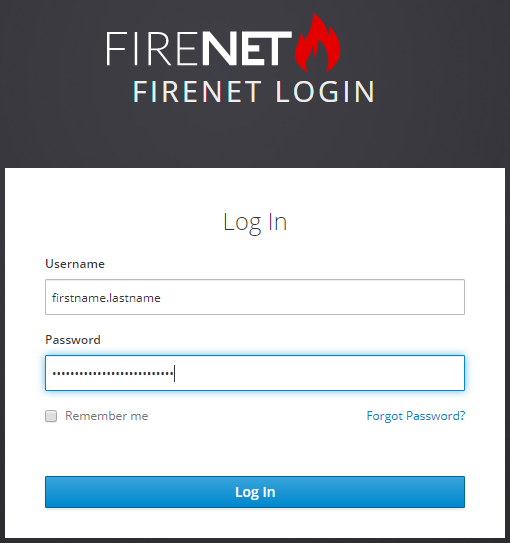Screen dimensions: 510x543
Task: Focus the Username input field
Action: (x=255, y=297)
